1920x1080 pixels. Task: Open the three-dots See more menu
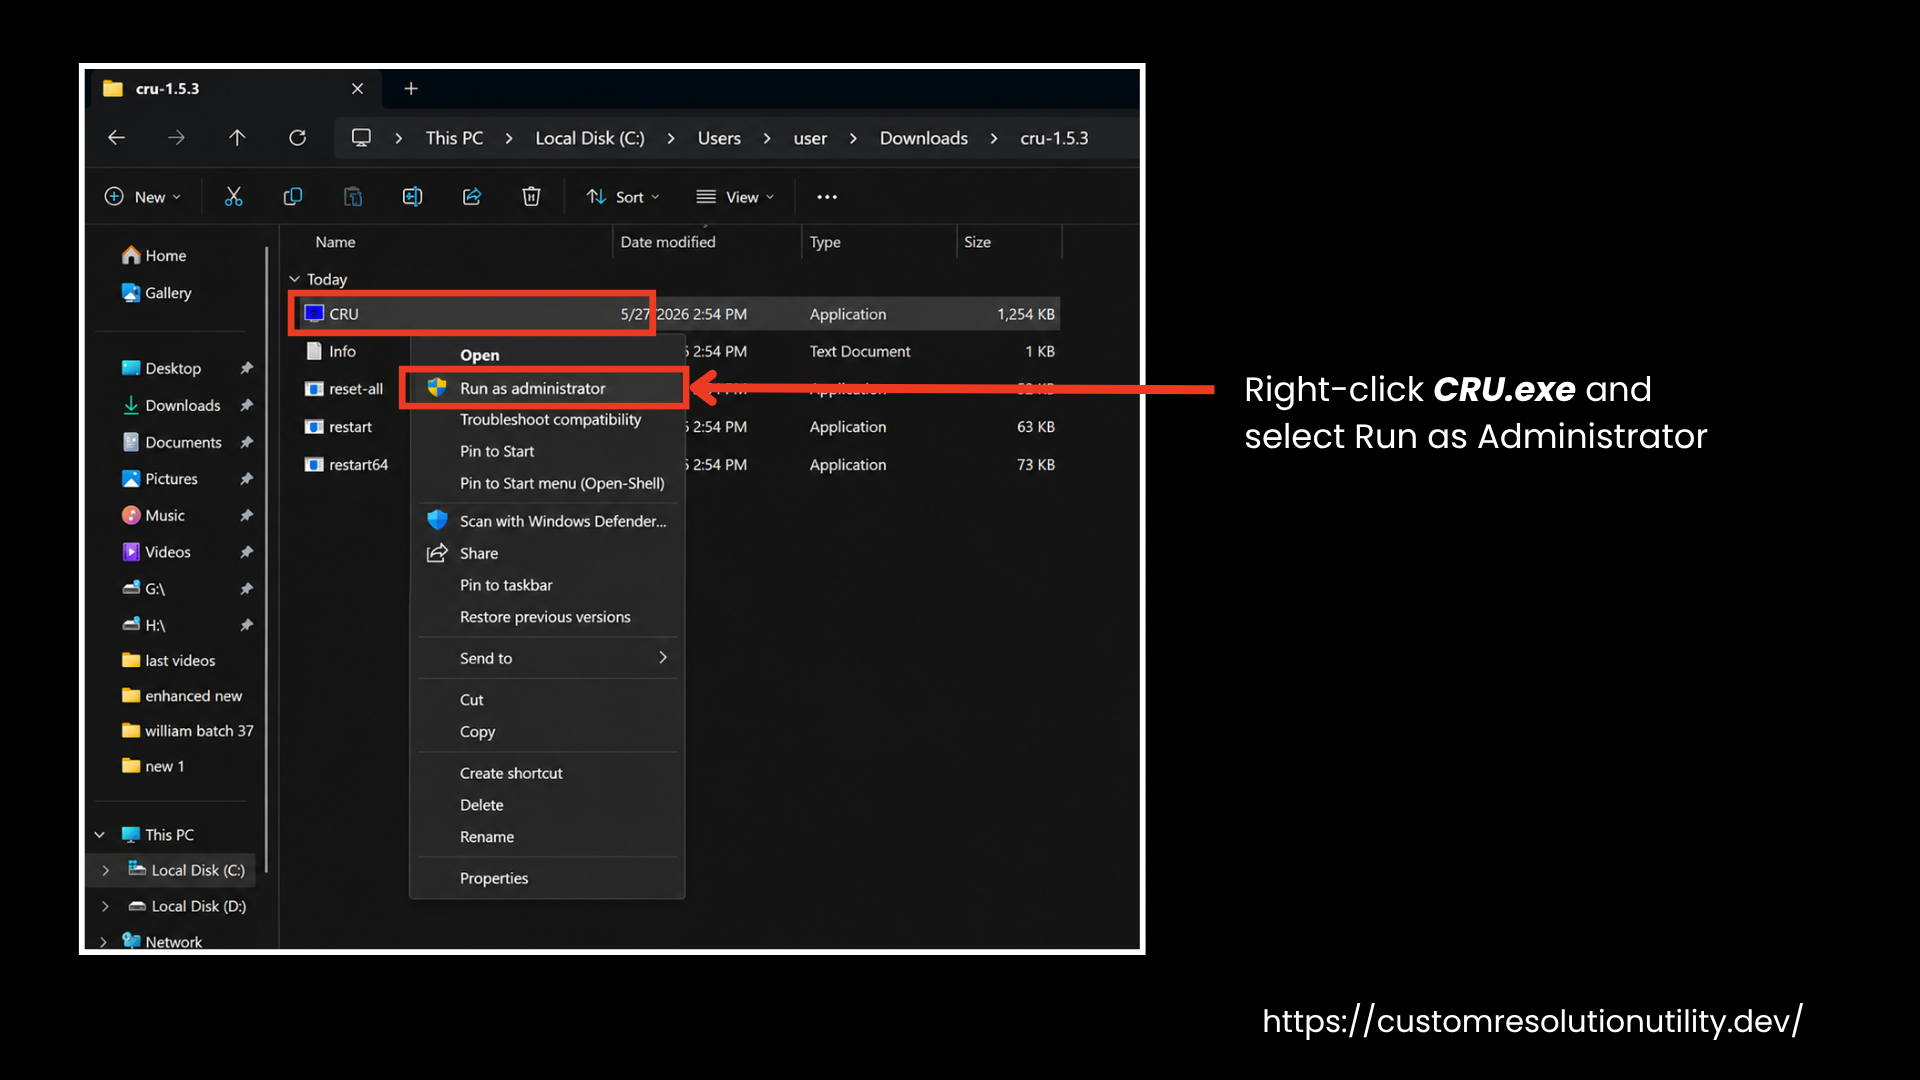point(827,197)
